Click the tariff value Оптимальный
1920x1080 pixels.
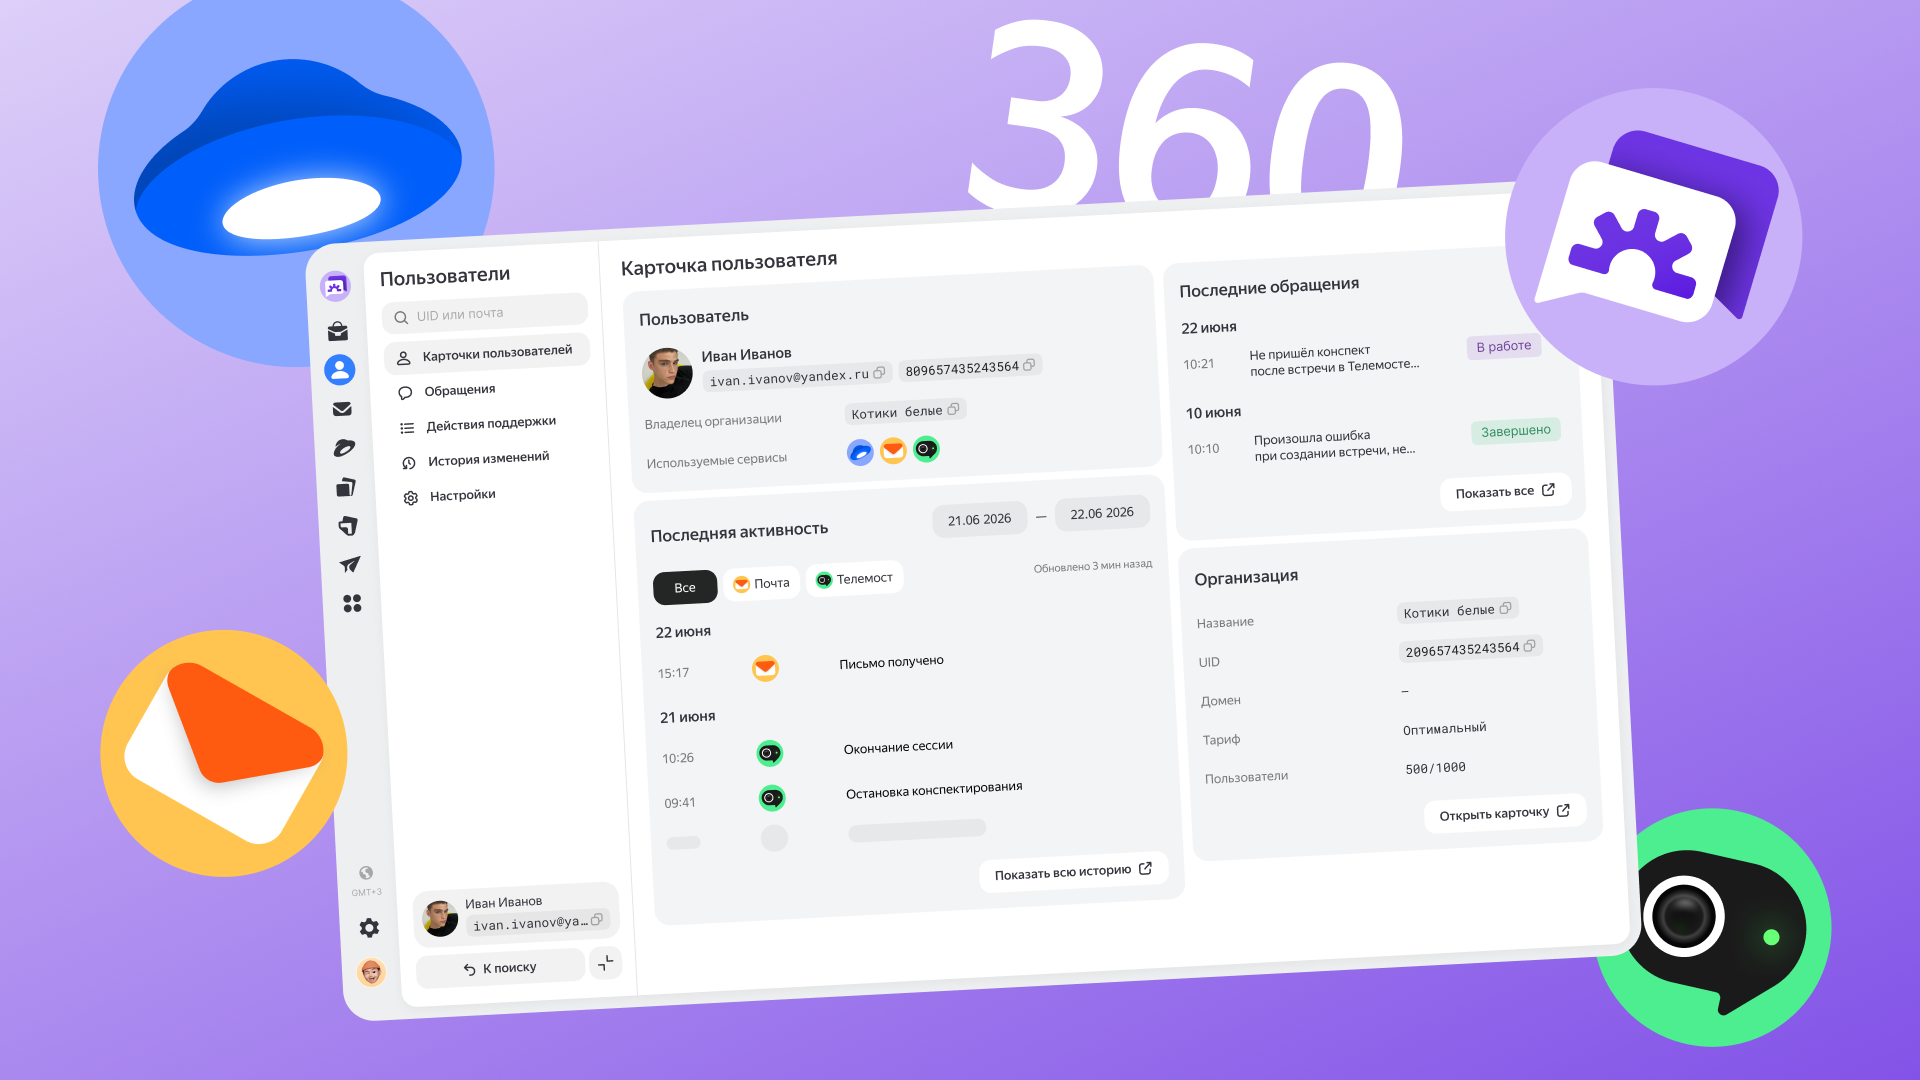point(1445,729)
